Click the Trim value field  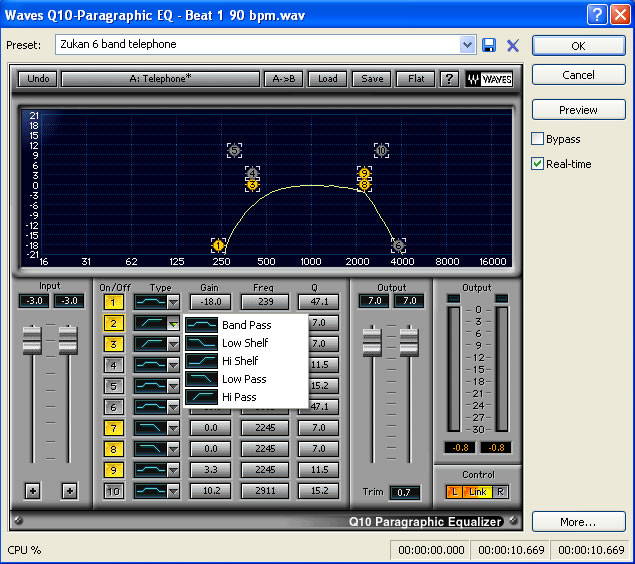pos(404,492)
